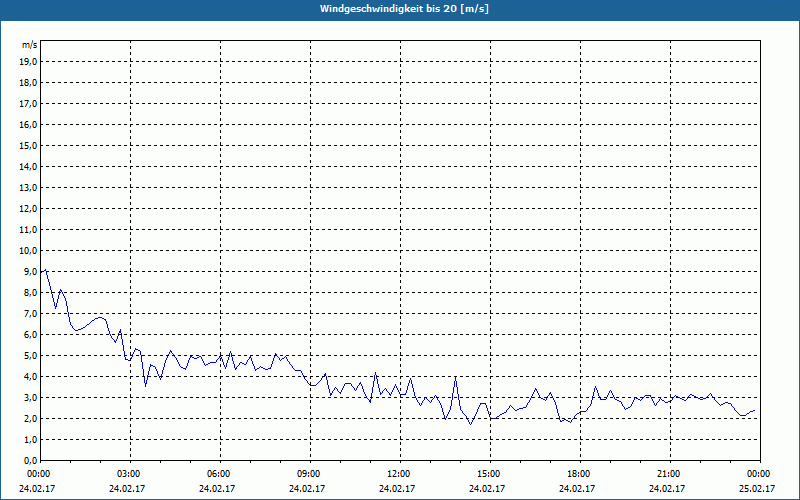Click the x-axis time label "09:00"

[307, 474]
